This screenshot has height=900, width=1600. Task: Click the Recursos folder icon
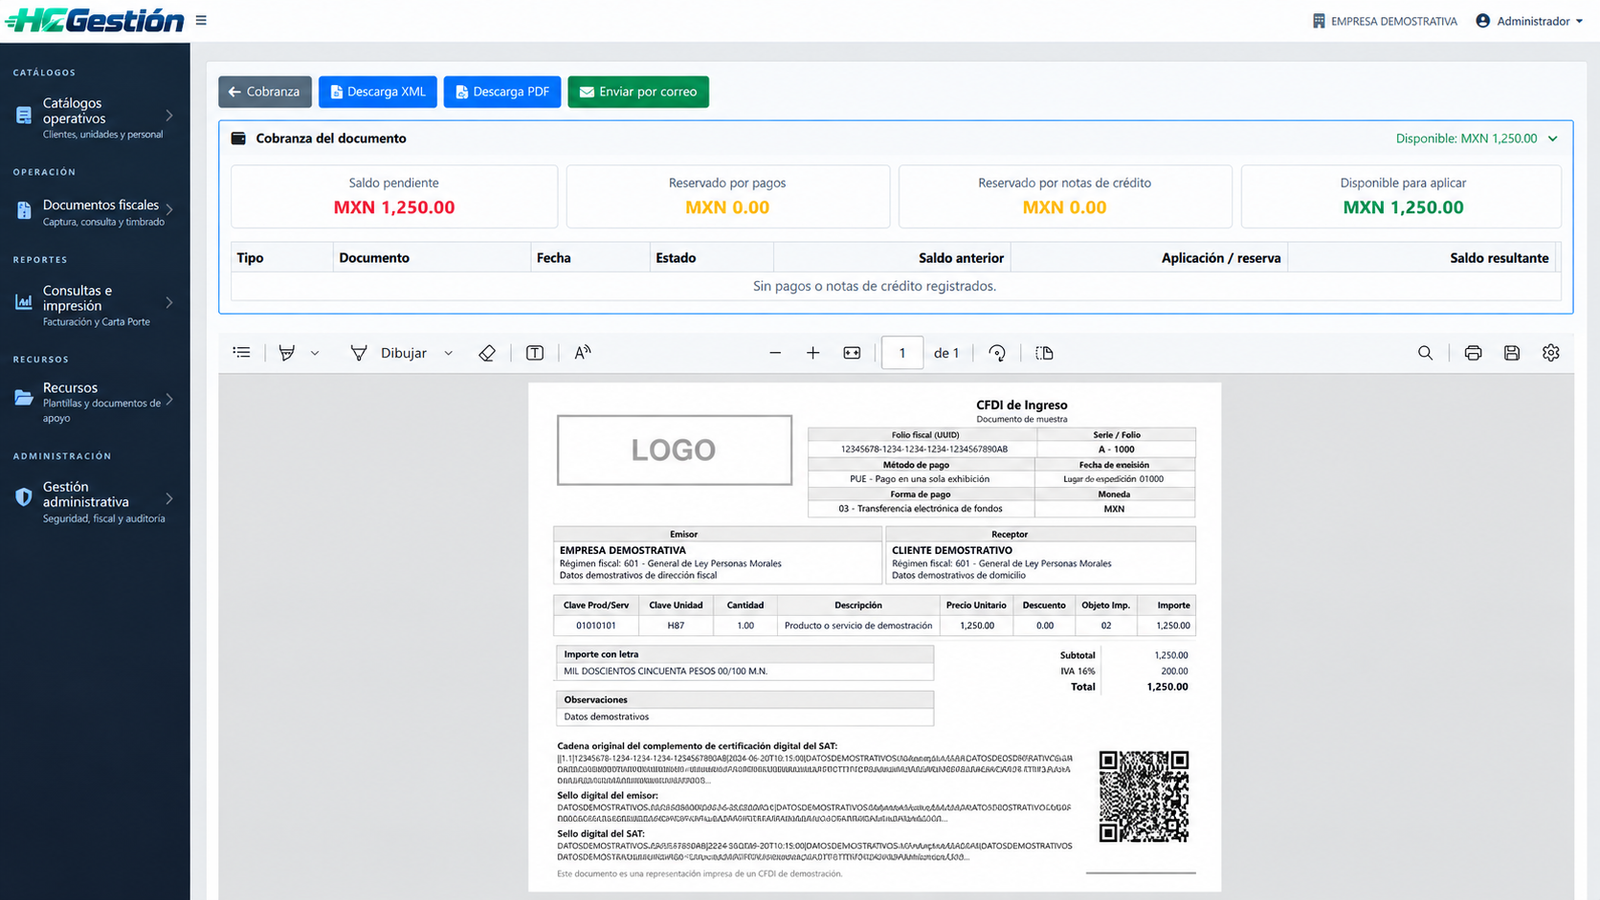click(24, 398)
